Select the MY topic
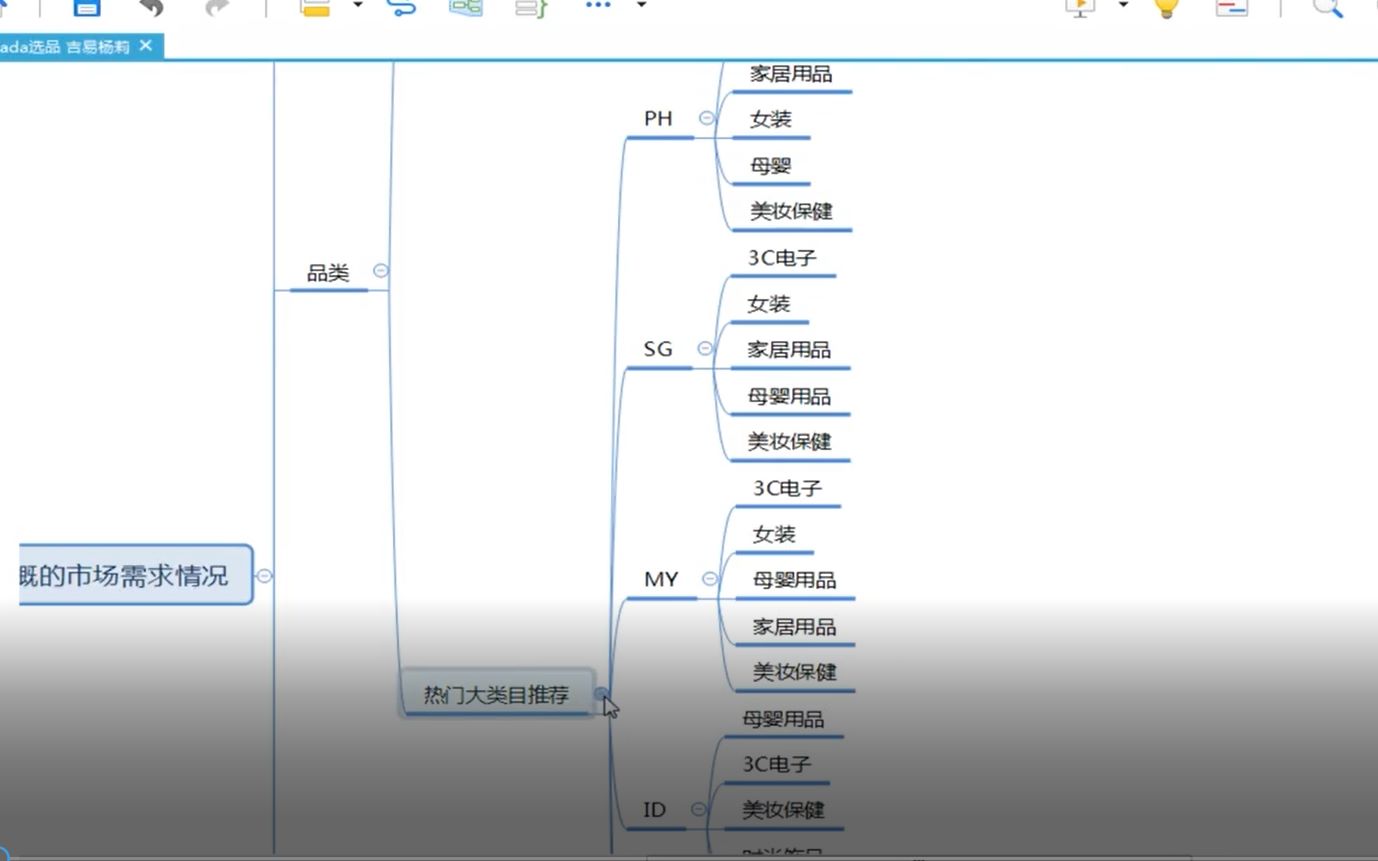Viewport: 1378px width, 861px height. [661, 579]
